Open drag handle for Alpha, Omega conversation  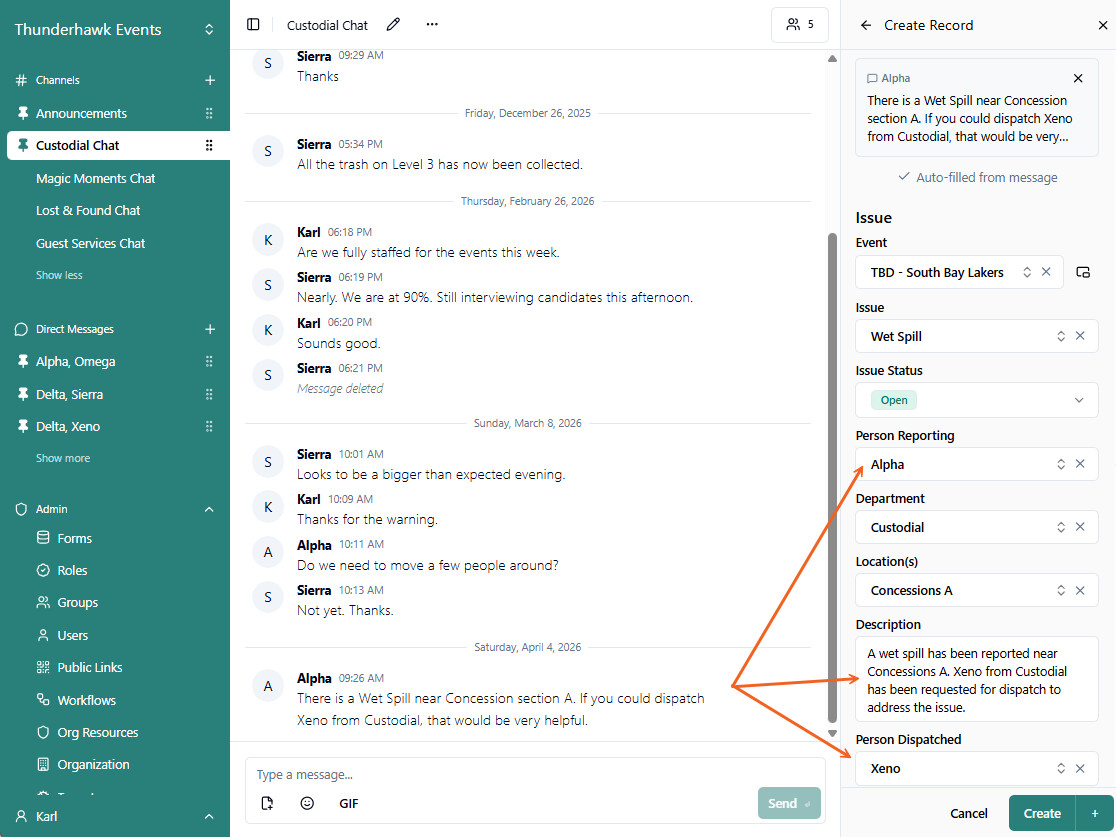pos(209,362)
